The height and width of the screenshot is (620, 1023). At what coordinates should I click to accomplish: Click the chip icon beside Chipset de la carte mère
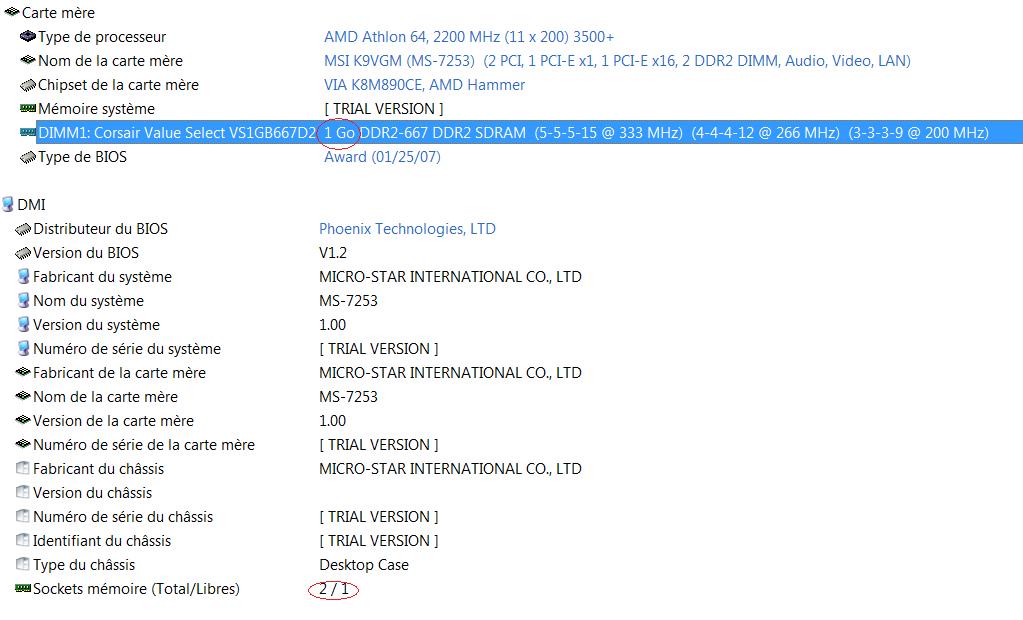(x=27, y=85)
